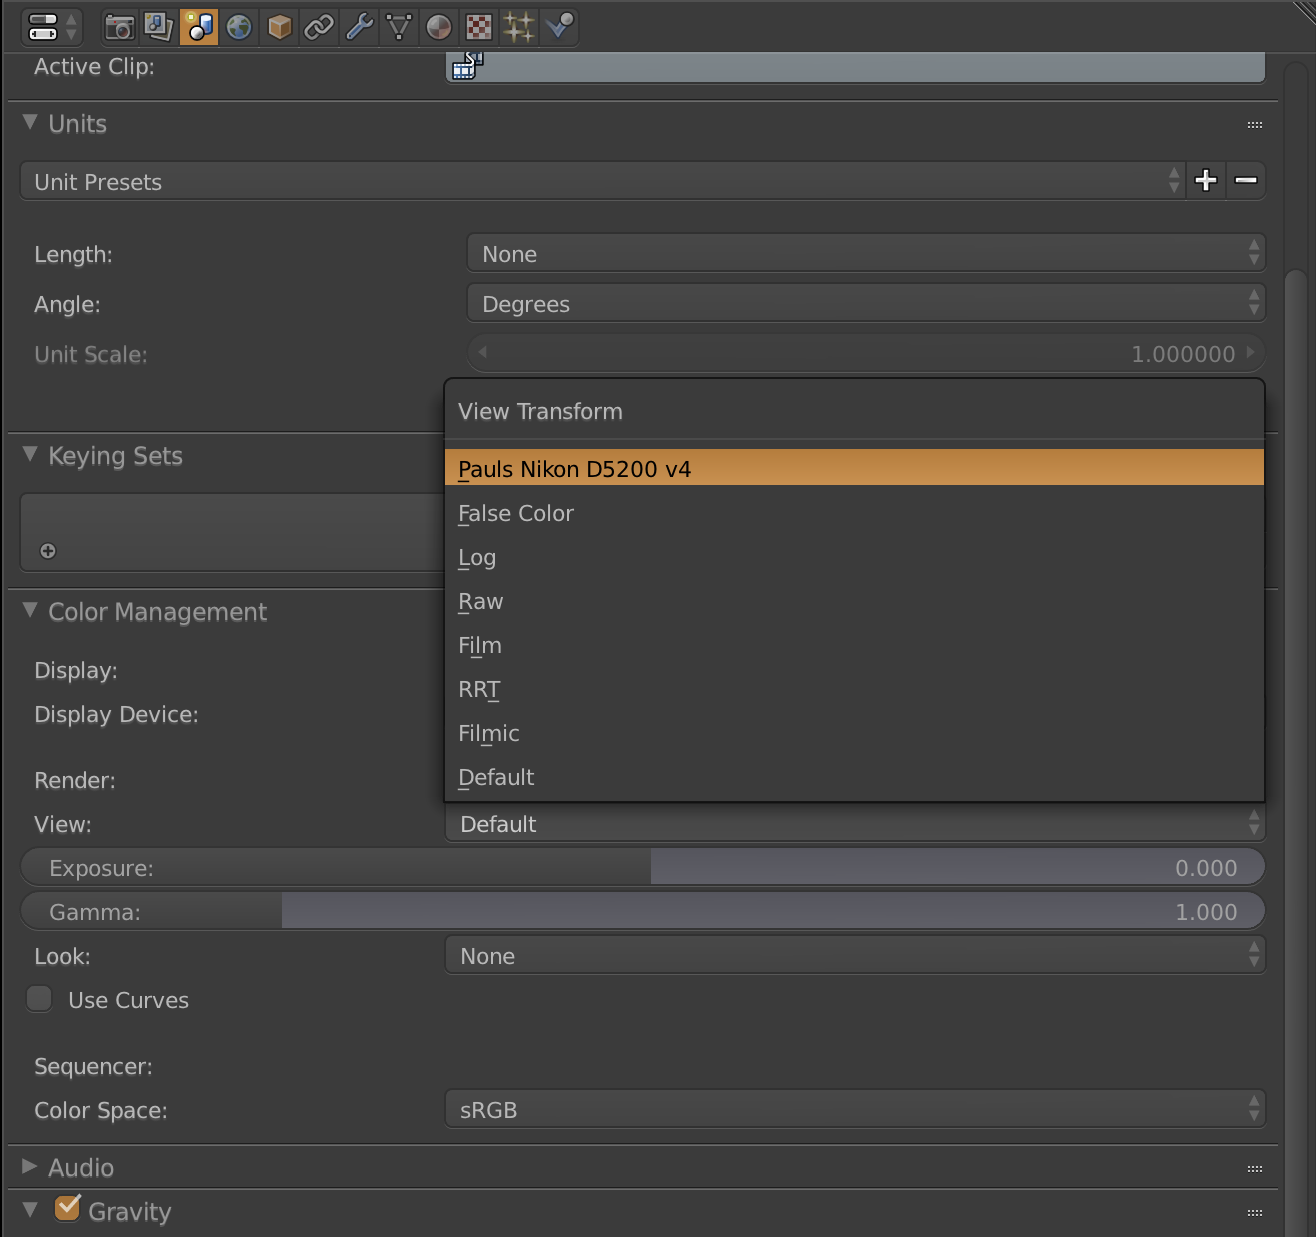Click the movie clip browse icon
The height and width of the screenshot is (1237, 1316).
coord(467,66)
